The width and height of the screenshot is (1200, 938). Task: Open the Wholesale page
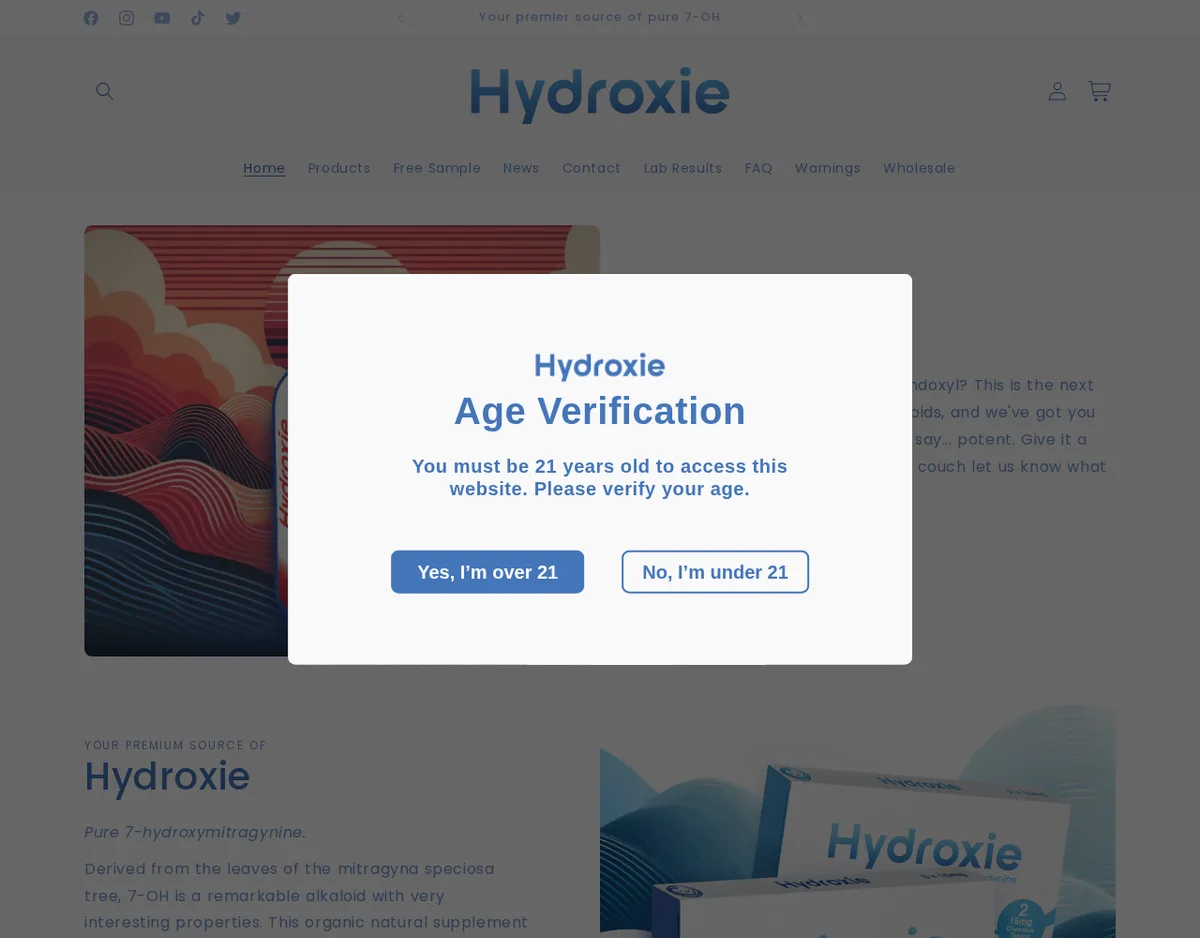click(x=919, y=168)
